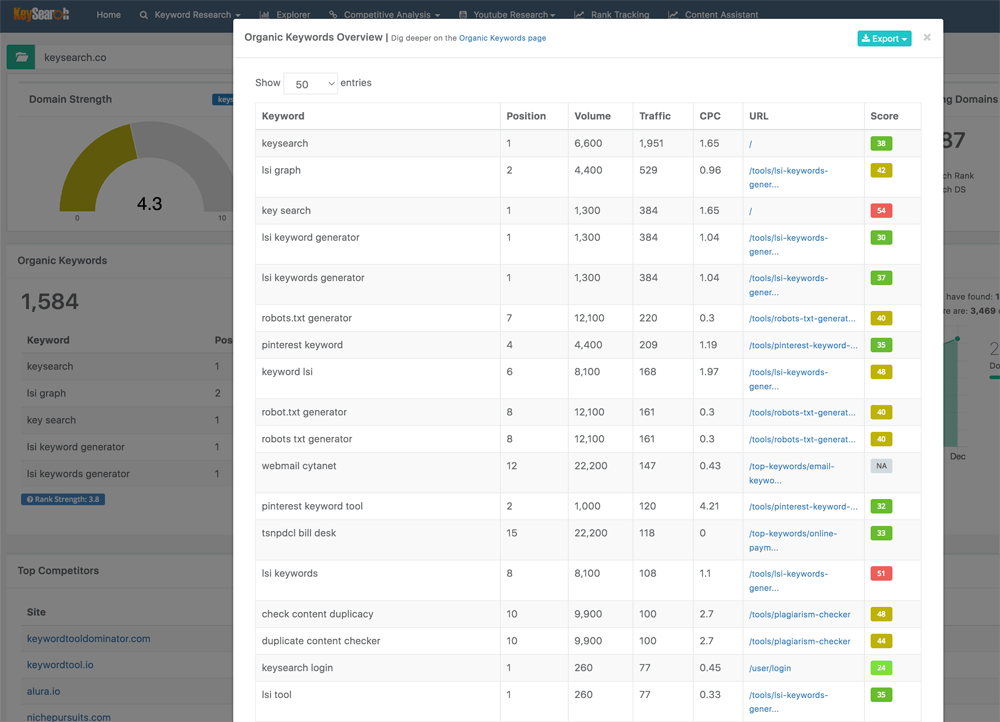Screen dimensions: 1000x722
Task: Click the volume value 6,600
Action: 588,144
